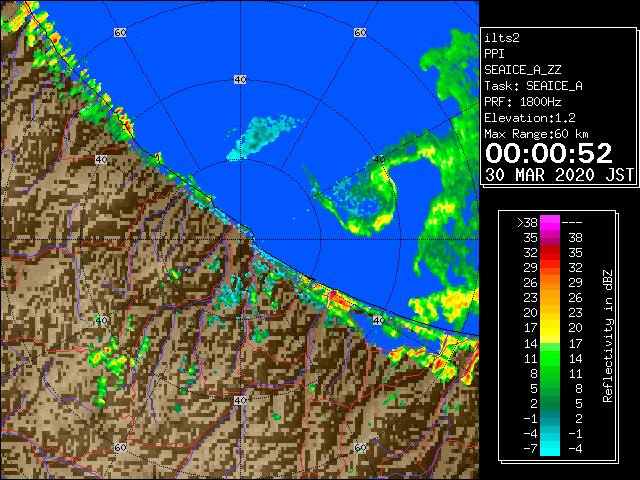Pick the cyan color band beside -7
Image resolution: width=640 pixels, height=480 pixels.
click(x=550, y=448)
